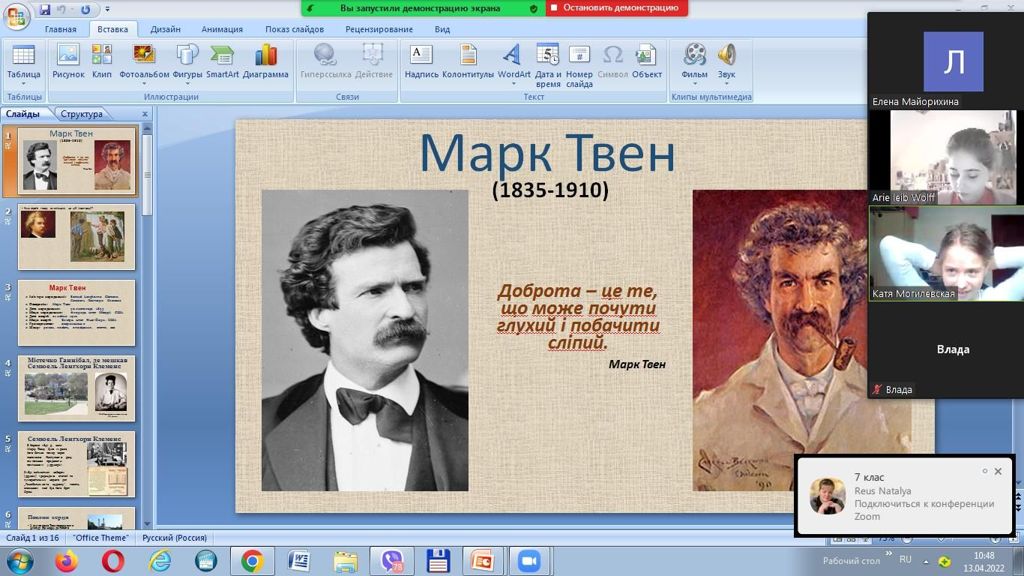Close the slides panel with the x

coord(144,114)
